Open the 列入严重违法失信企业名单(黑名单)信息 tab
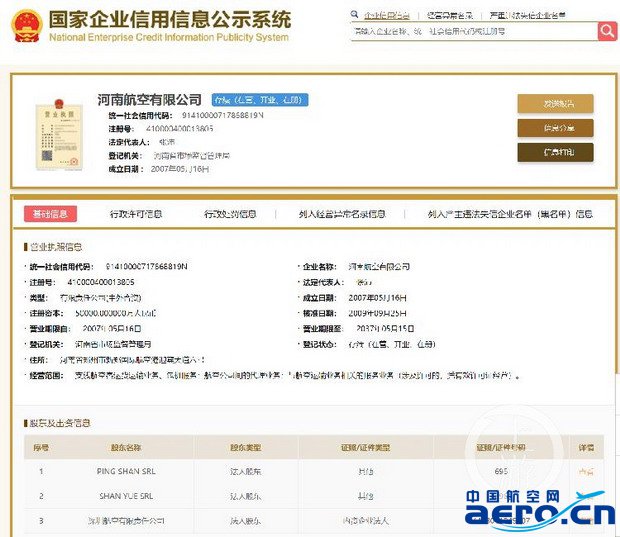Screen dimensions: 620x537 (510, 214)
